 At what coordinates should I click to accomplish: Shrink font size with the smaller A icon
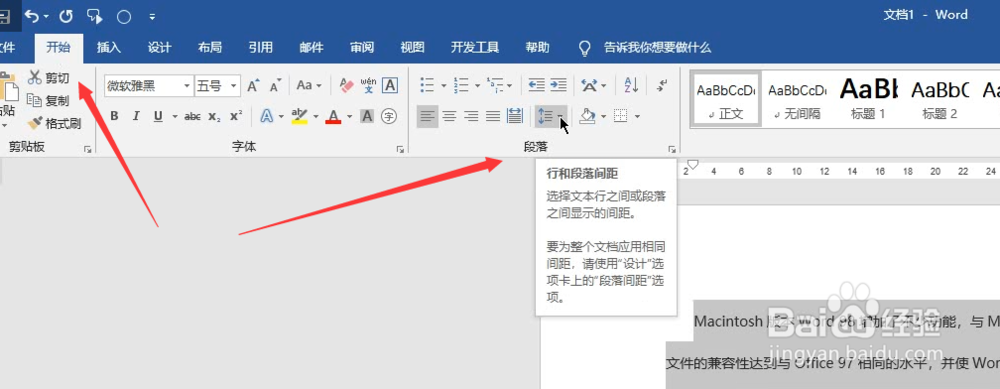(275, 85)
